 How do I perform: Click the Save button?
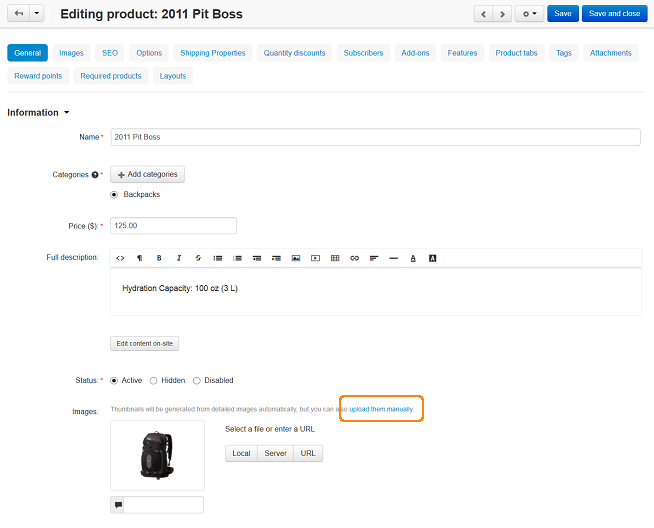tap(563, 14)
